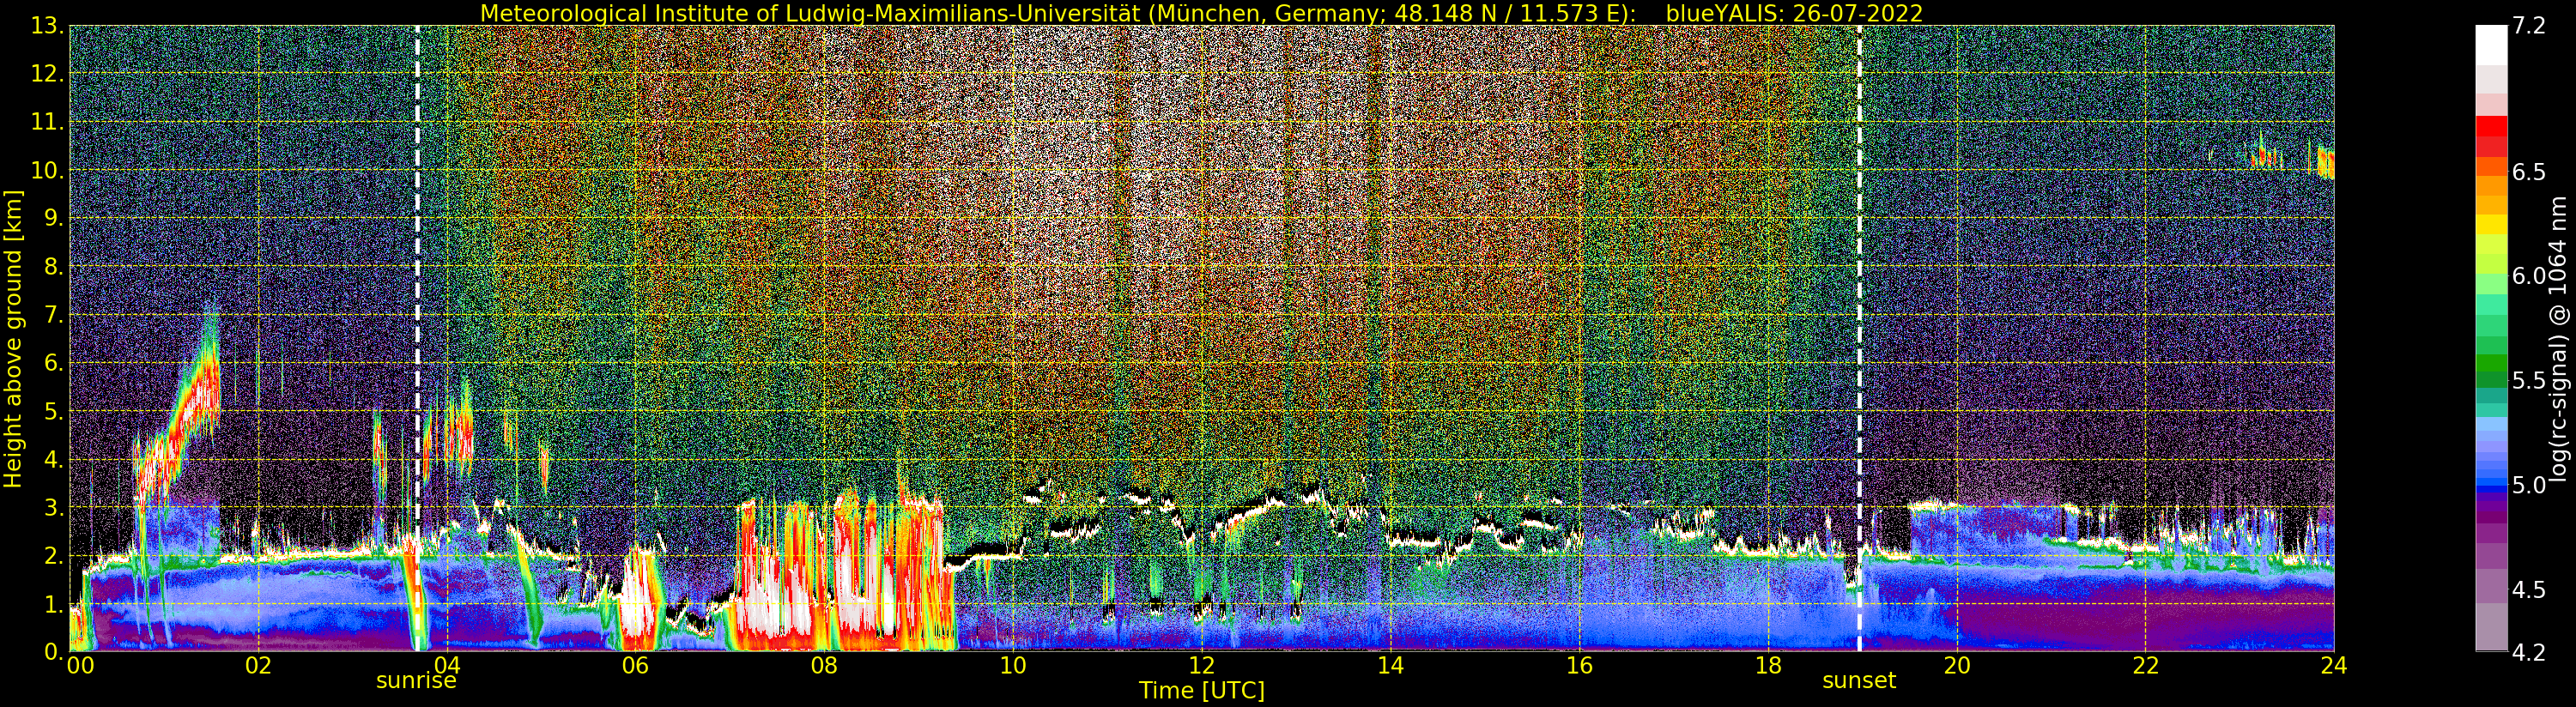The height and width of the screenshot is (707, 2576).
Task: Click the time tick label '22'
Action: click(2146, 665)
